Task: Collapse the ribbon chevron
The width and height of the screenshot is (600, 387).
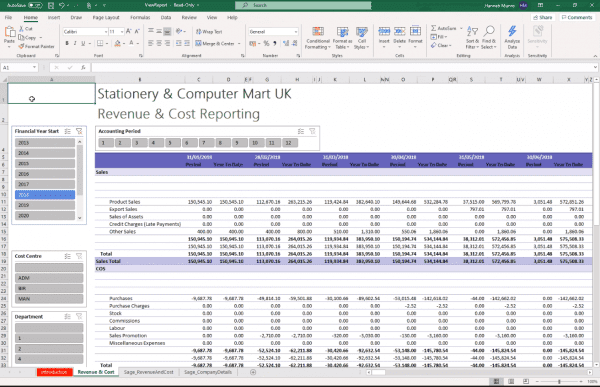Action: click(595, 56)
